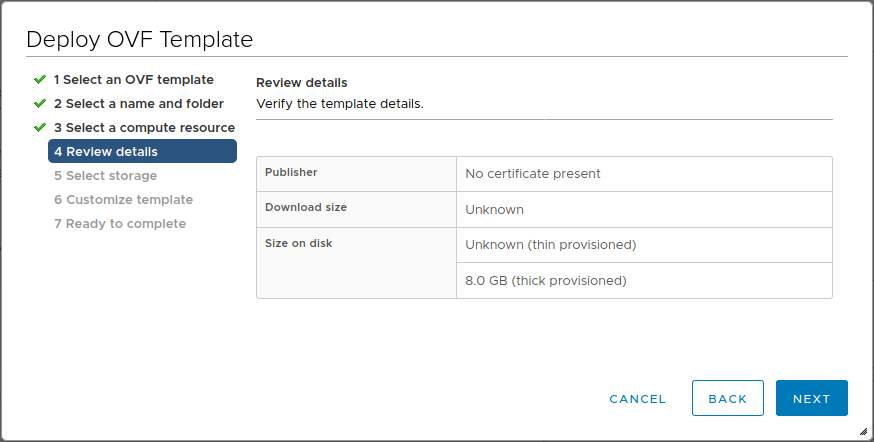The height and width of the screenshot is (442, 874).
Task: Select the highlighted Review details step
Action: [x=142, y=151]
